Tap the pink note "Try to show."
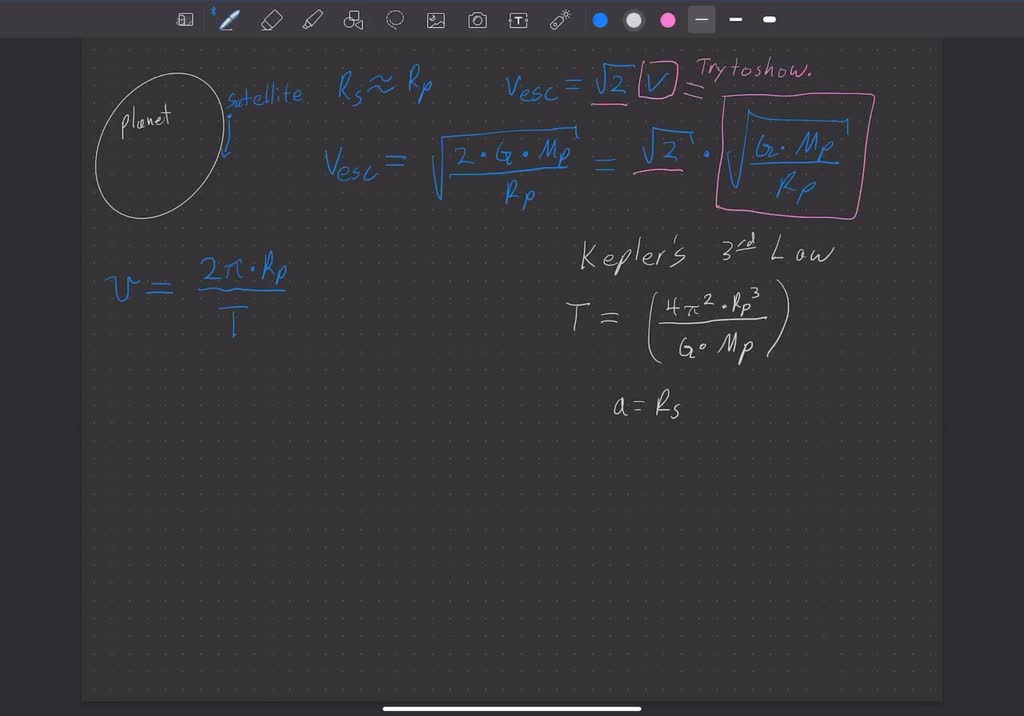 tap(754, 69)
